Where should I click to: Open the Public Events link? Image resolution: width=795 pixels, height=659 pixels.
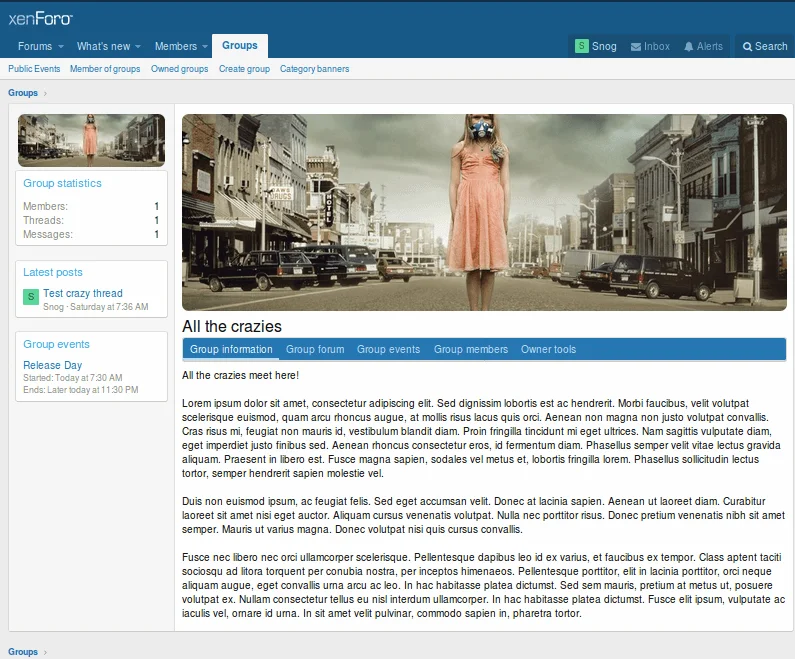pyautogui.click(x=34, y=69)
